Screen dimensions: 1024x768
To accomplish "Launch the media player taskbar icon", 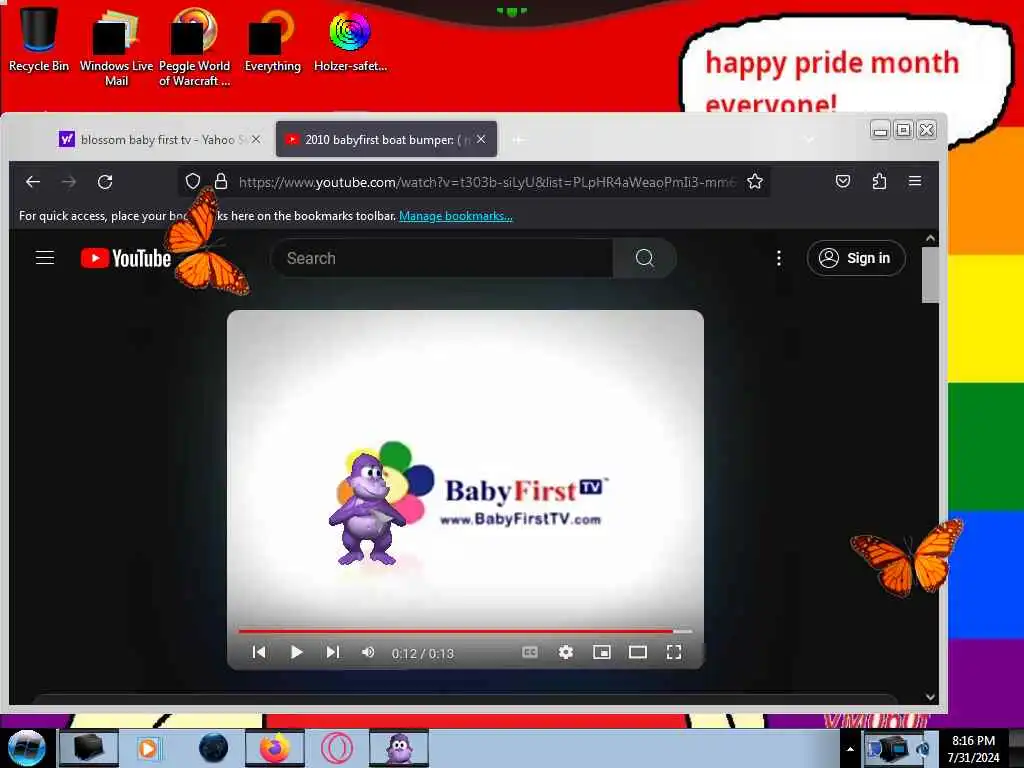I will click(148, 748).
